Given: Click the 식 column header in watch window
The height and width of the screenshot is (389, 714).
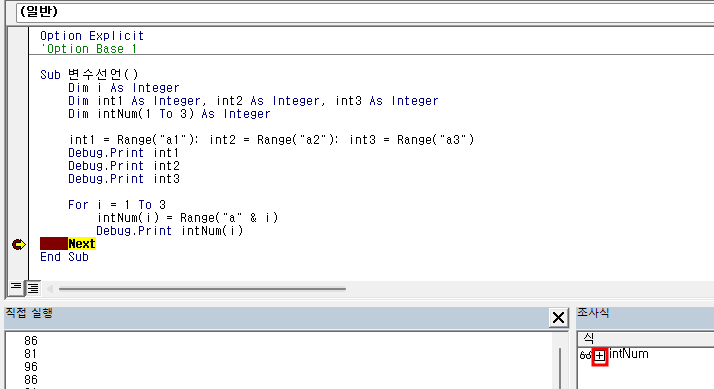Looking at the screenshot, I should [x=646, y=338].
